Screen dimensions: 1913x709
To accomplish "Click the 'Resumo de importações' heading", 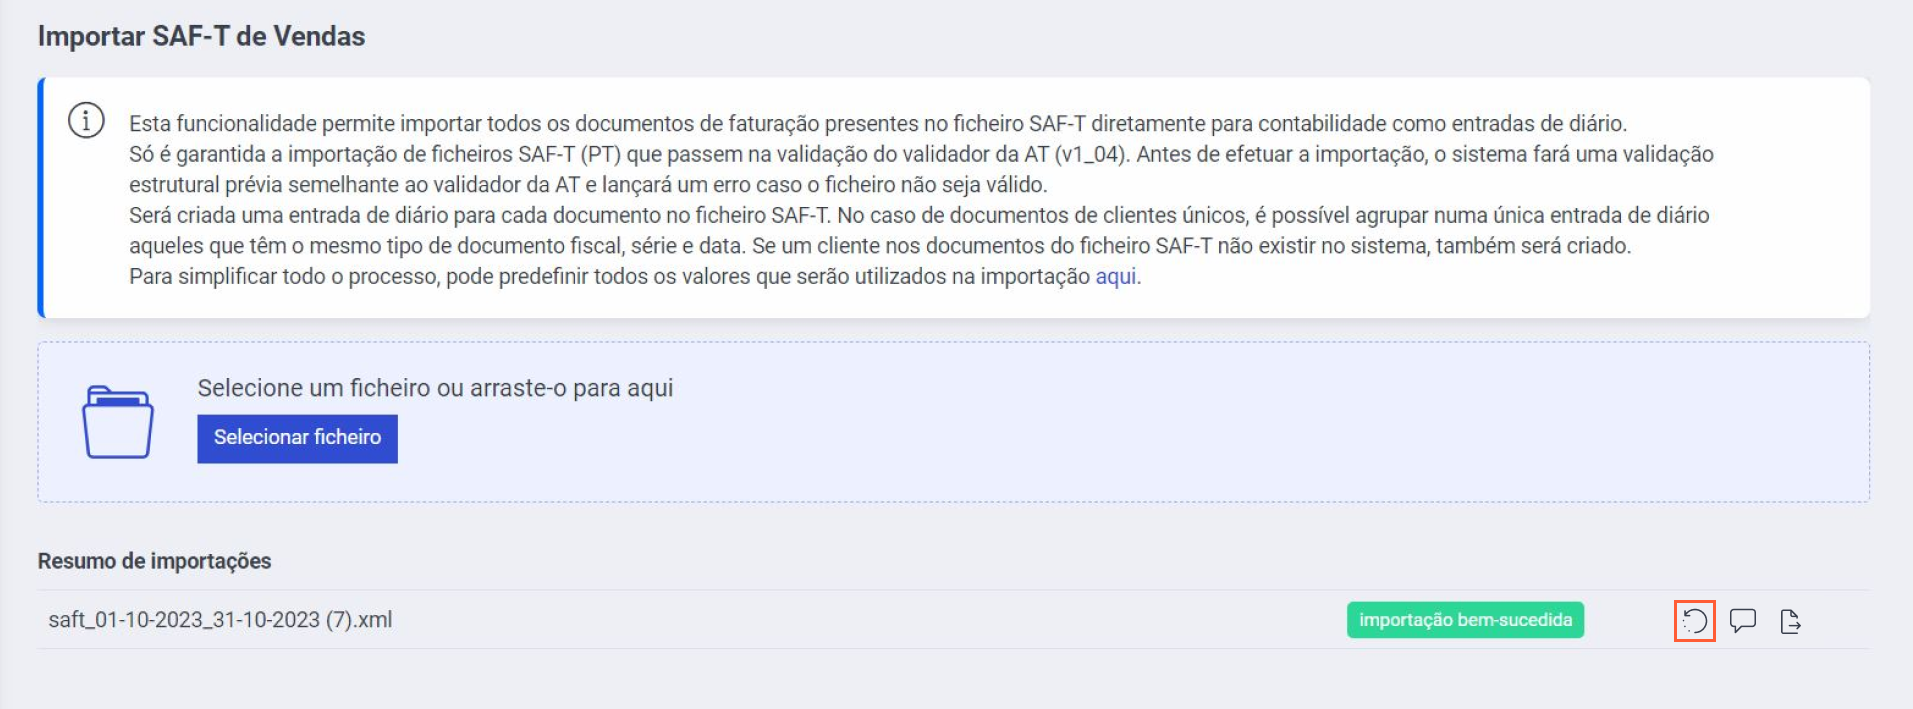I will click(154, 561).
